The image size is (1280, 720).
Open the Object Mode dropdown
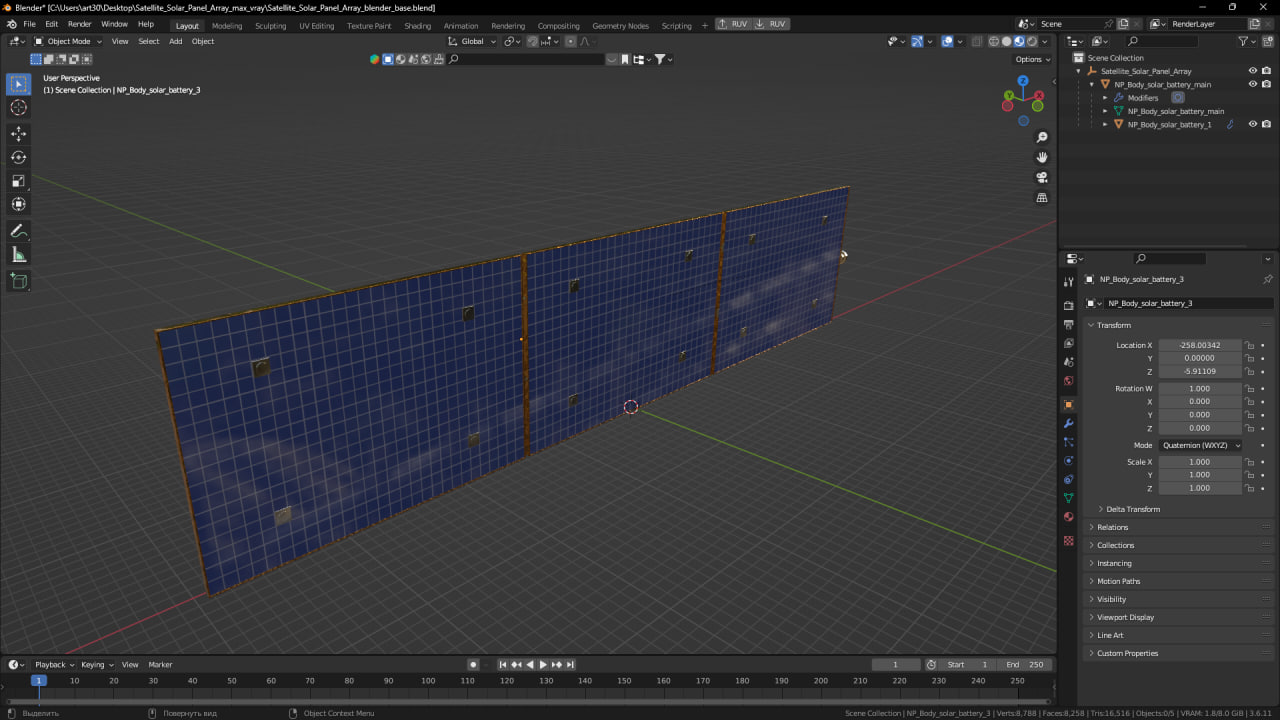coord(68,41)
